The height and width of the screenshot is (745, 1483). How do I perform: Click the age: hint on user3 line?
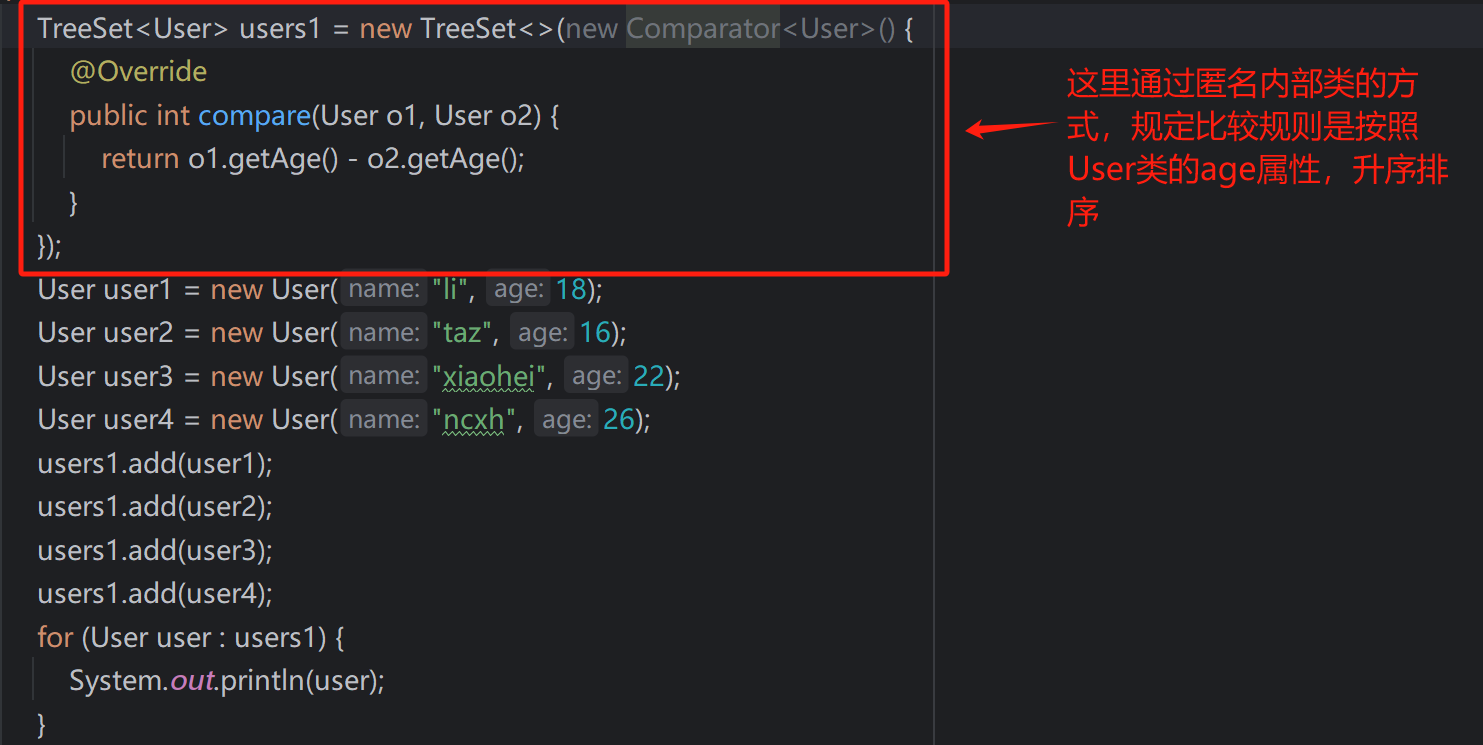[597, 376]
